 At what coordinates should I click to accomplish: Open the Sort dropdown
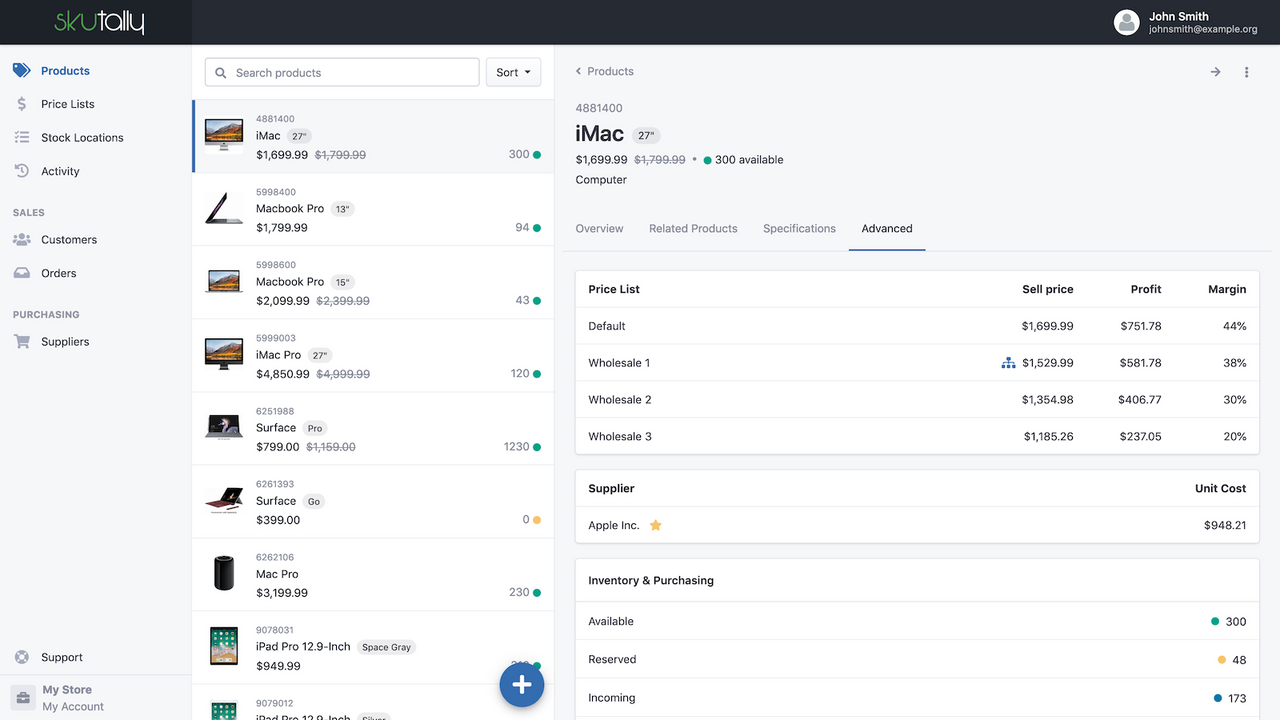513,72
